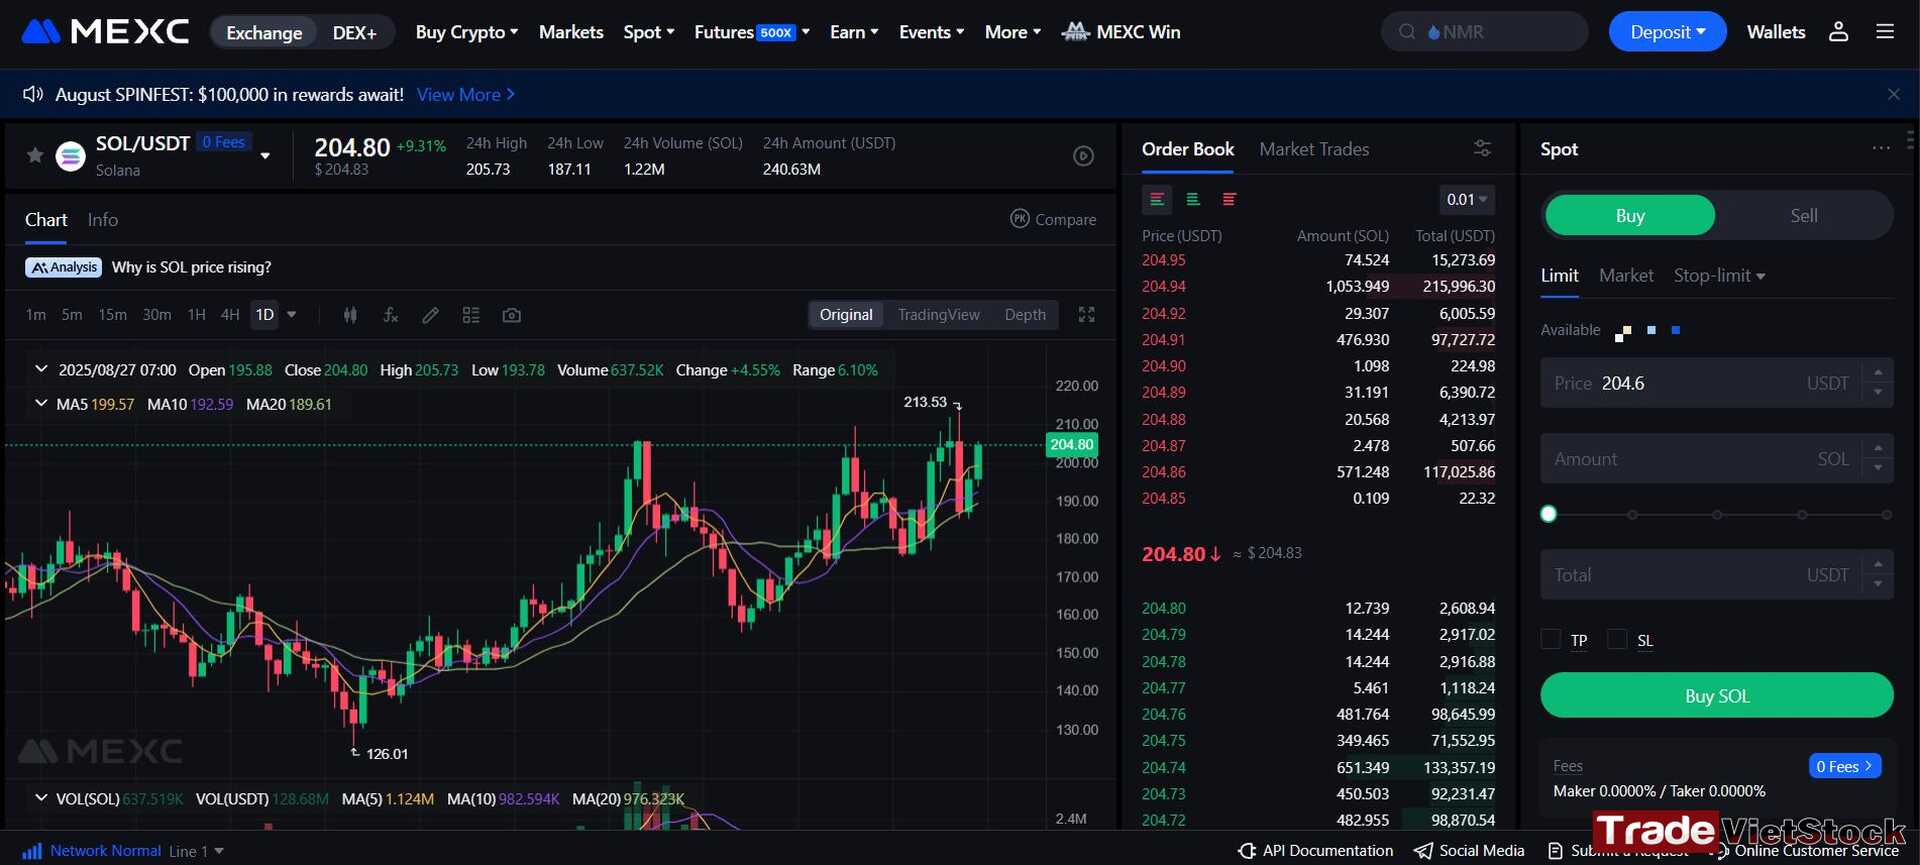Open the Stop-limit order type dropdown

(1720, 275)
